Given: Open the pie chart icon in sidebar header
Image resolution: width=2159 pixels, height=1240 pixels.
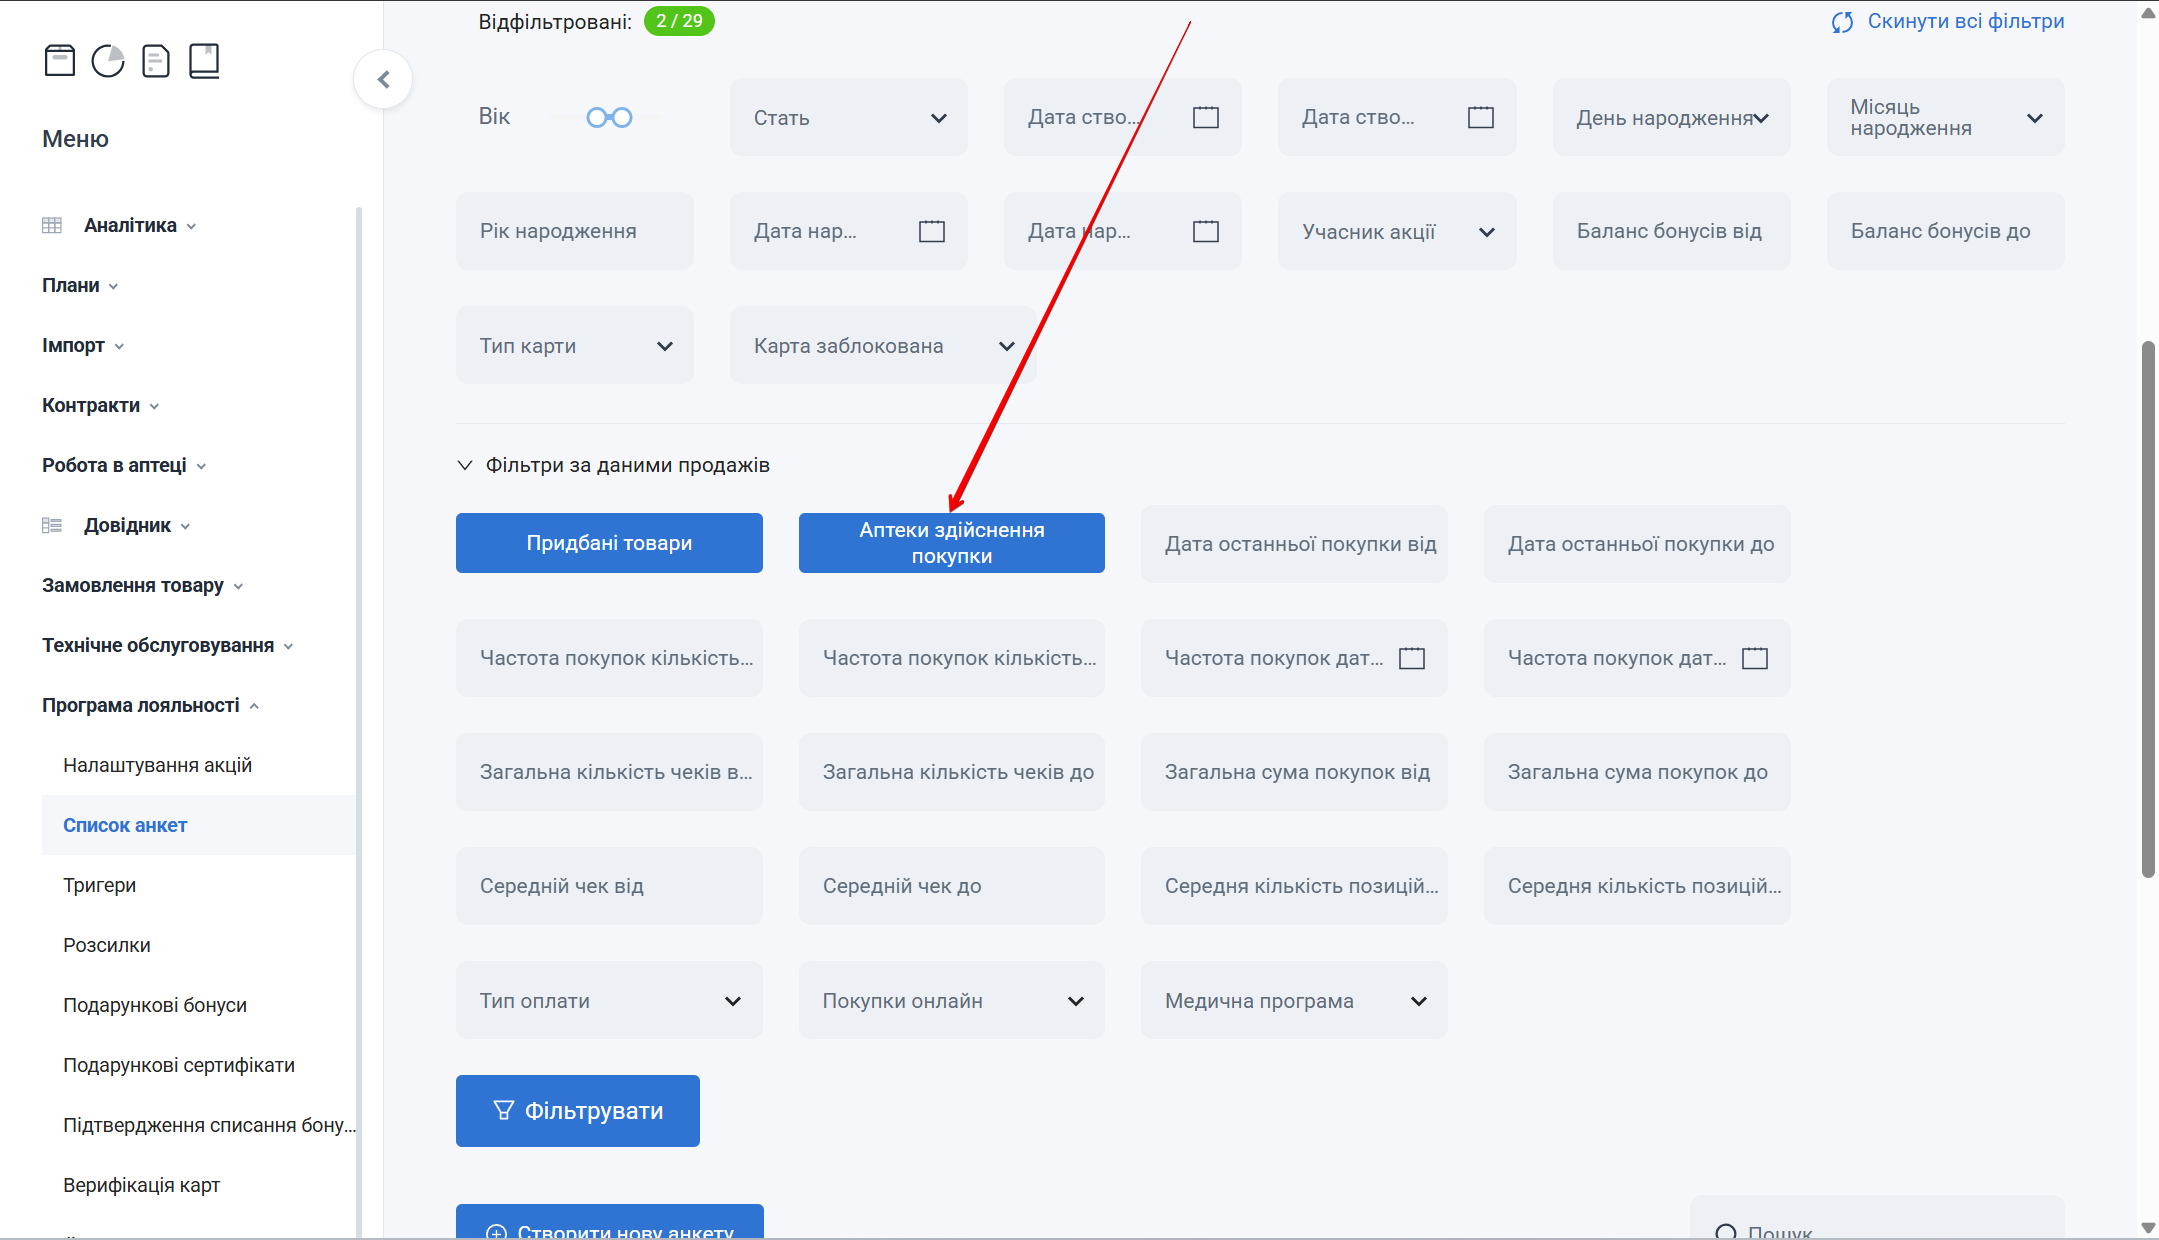Looking at the screenshot, I should point(108,61).
